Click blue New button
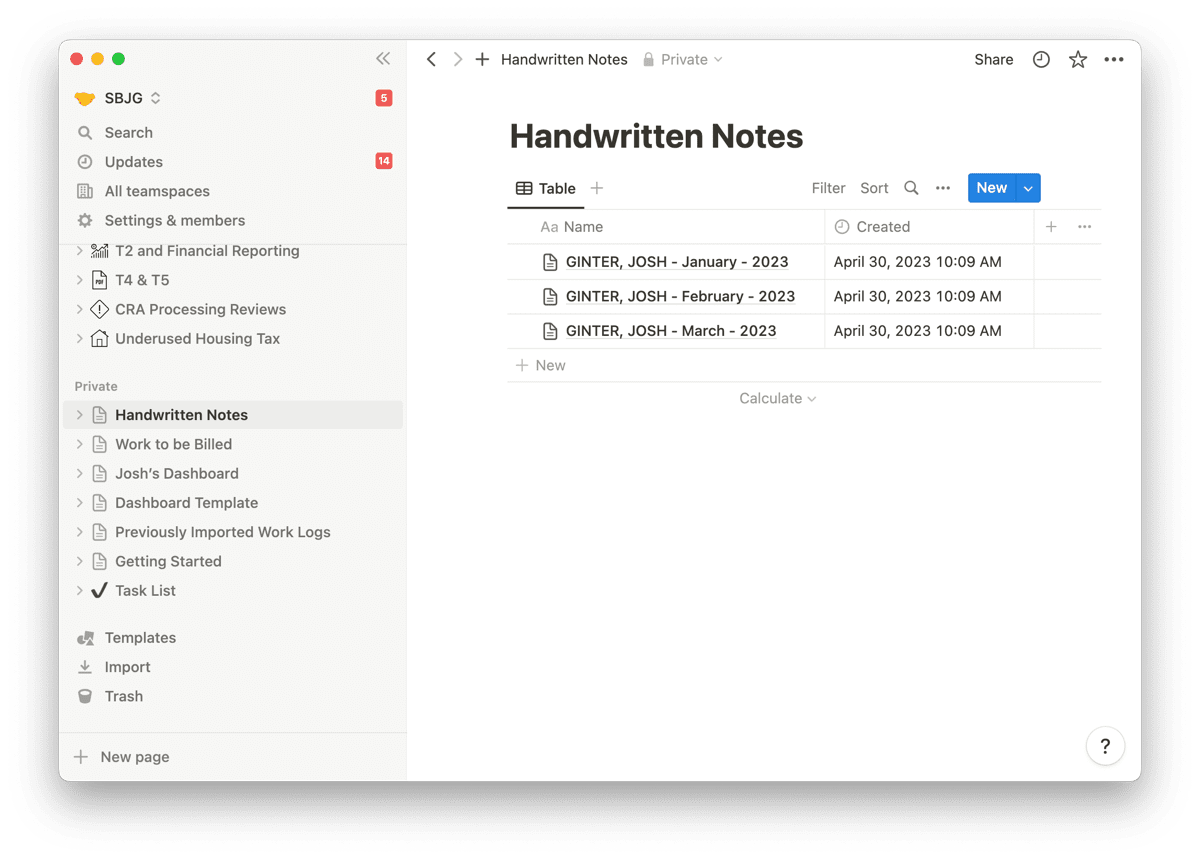The height and width of the screenshot is (859, 1200). pyautogui.click(x=991, y=188)
